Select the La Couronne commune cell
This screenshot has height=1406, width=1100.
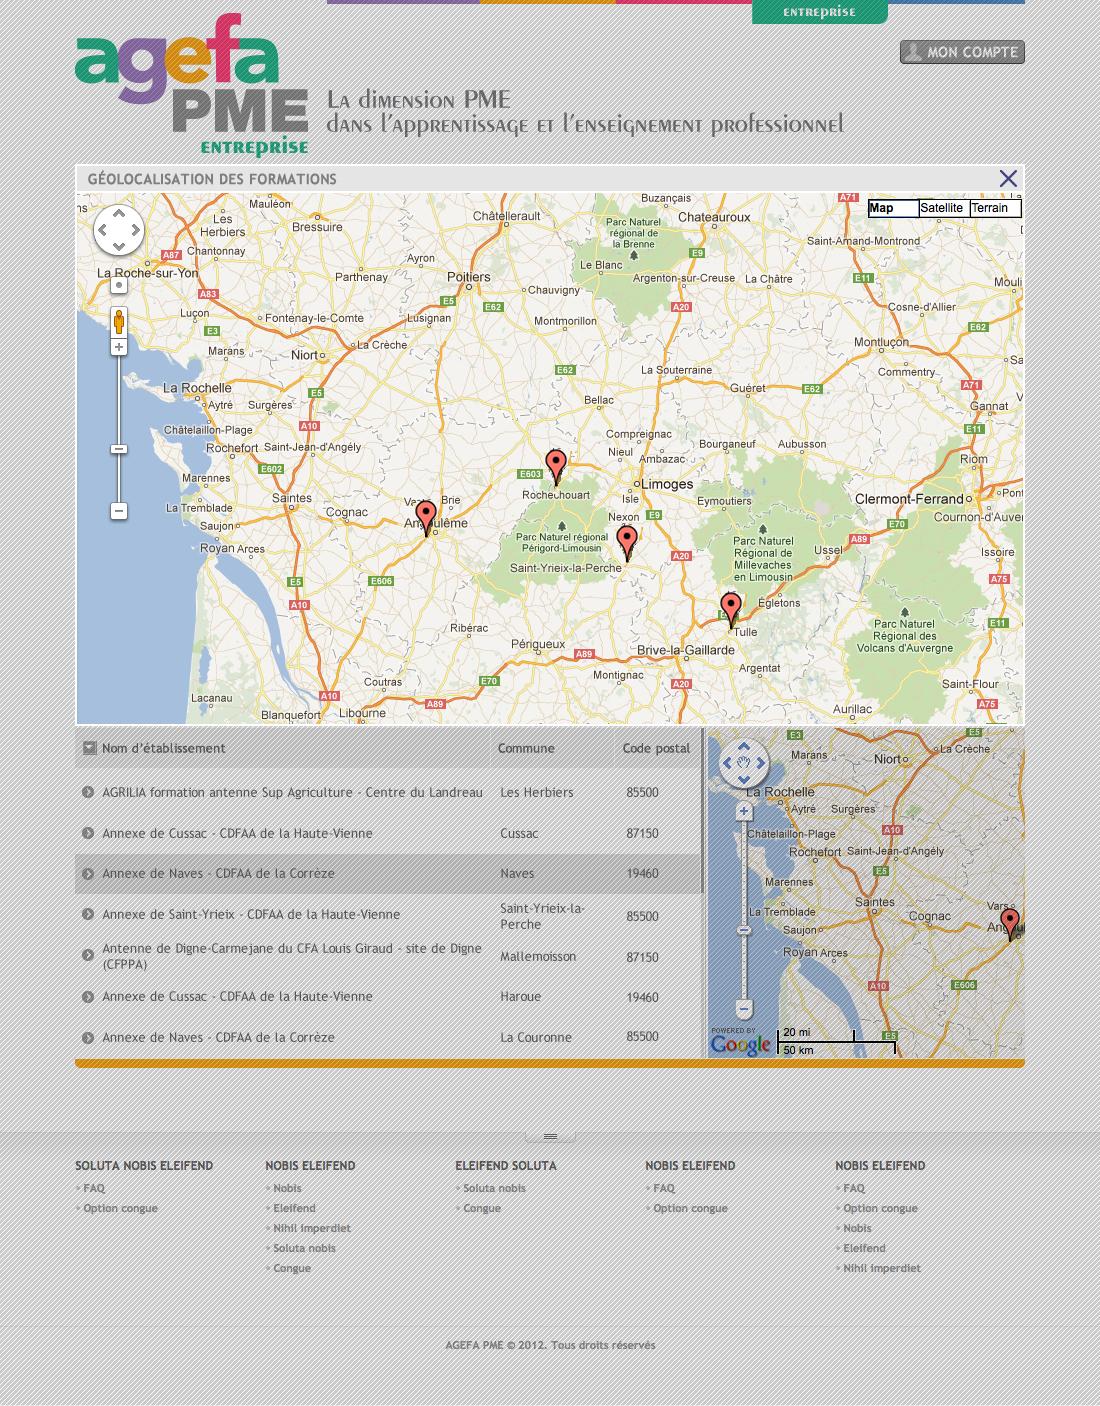(536, 1037)
